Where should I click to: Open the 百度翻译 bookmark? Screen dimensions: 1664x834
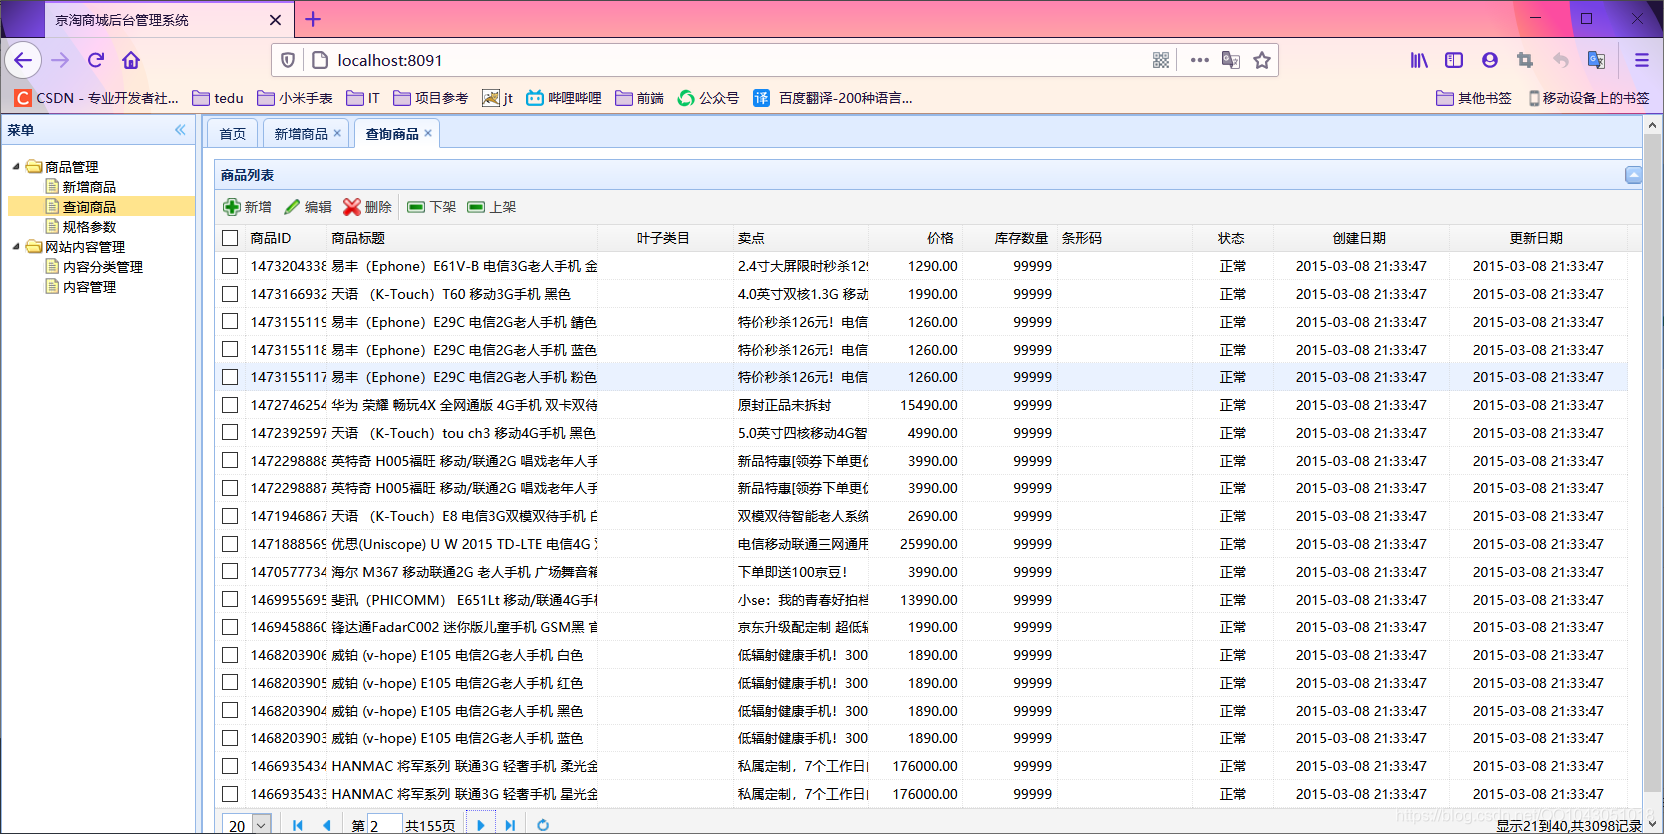(x=832, y=98)
